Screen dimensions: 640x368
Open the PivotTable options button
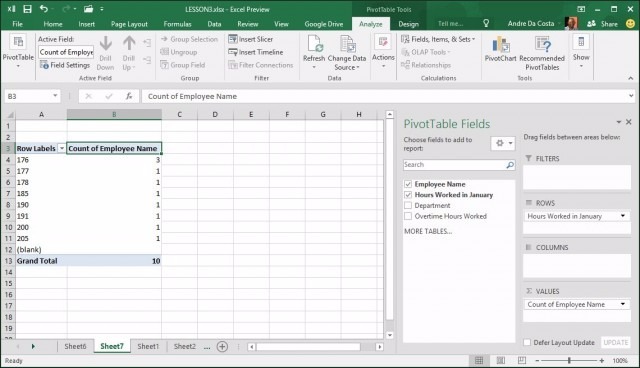click(18, 52)
